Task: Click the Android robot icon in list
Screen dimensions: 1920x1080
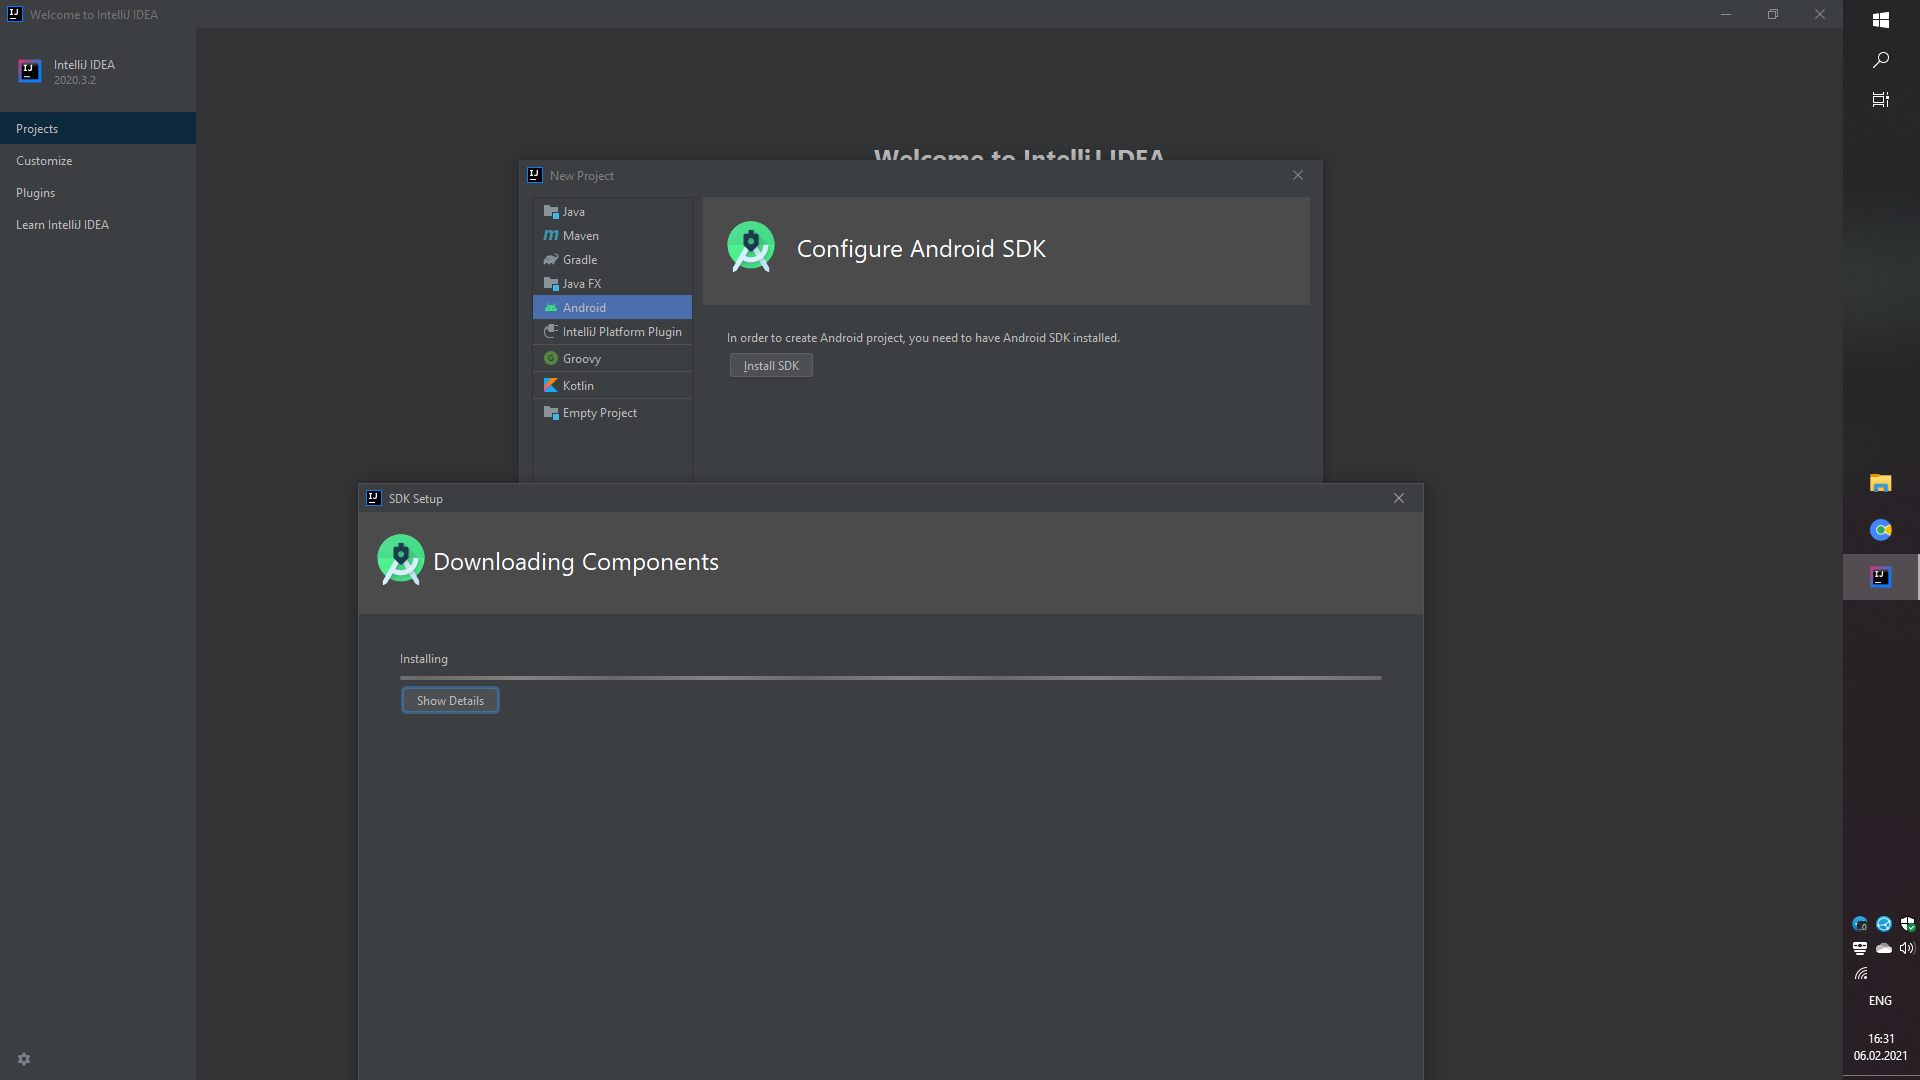Action: point(551,308)
